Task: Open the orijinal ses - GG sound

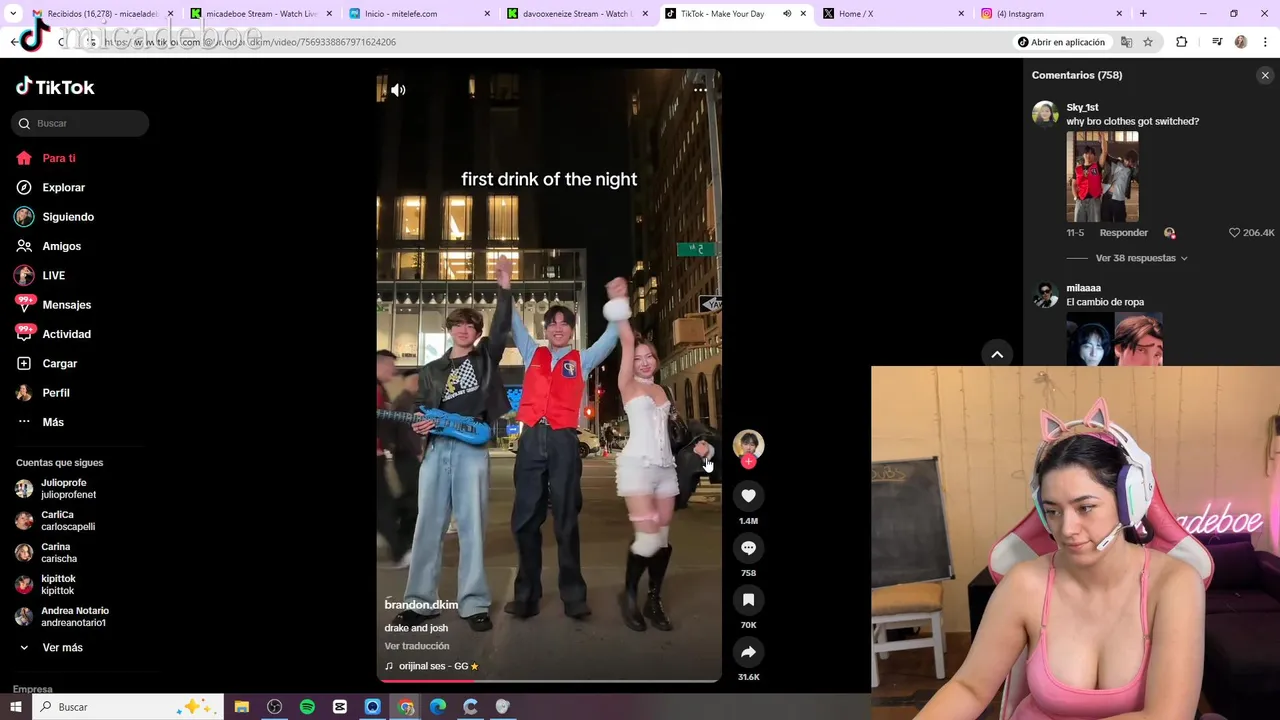Action: tap(432, 666)
